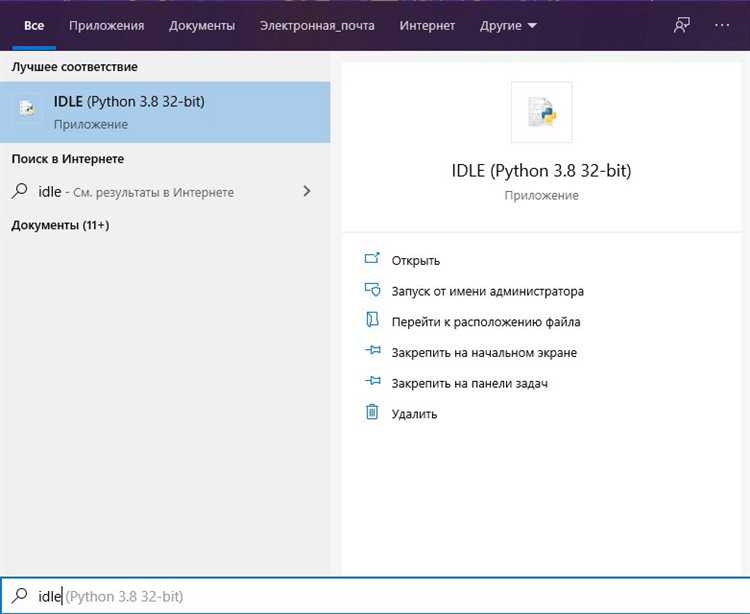This screenshot has width=750, height=614.
Task: Click the "Лучшее соответствие" heading
Action: [74, 66]
